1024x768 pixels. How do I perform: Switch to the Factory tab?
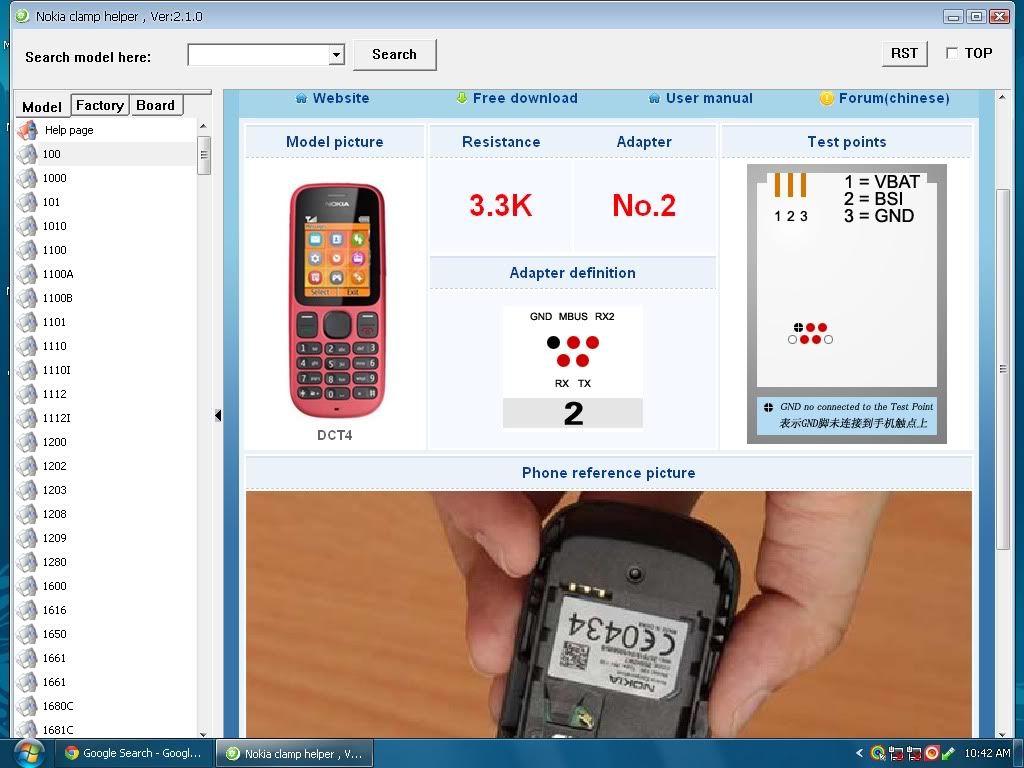[100, 105]
